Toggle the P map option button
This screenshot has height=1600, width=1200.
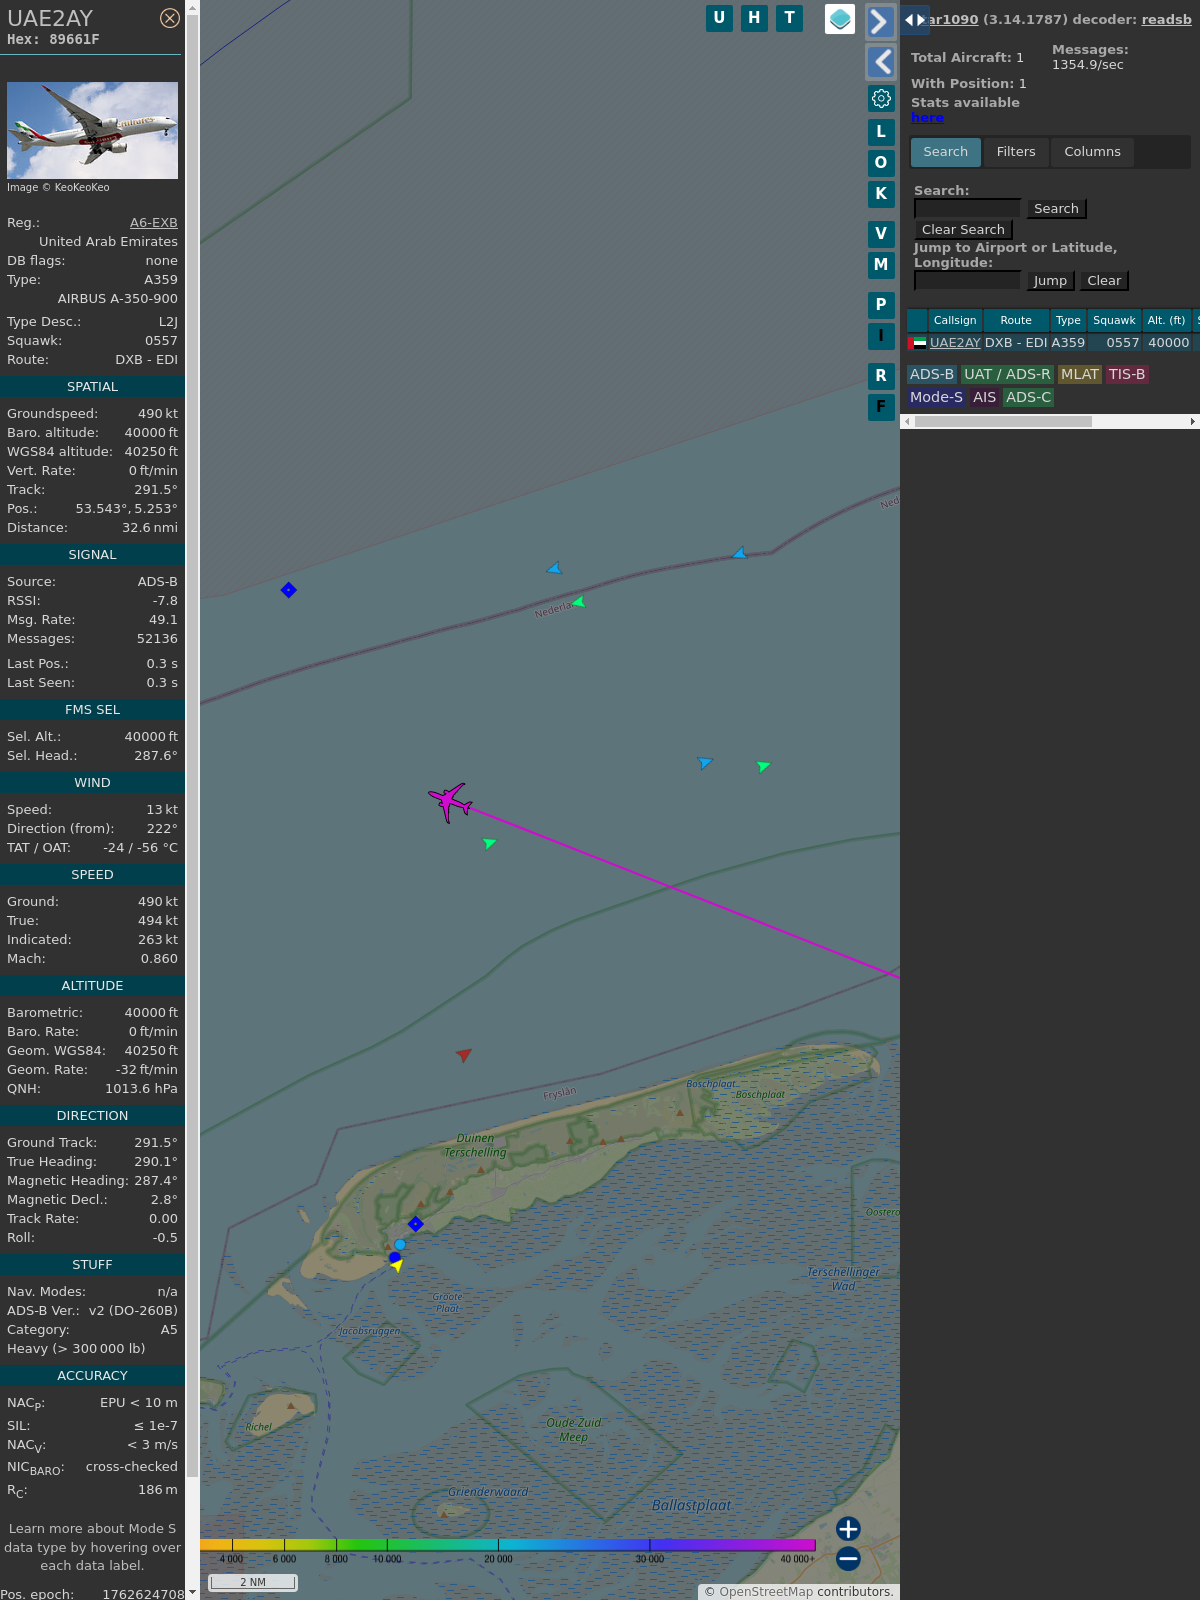coord(881,305)
